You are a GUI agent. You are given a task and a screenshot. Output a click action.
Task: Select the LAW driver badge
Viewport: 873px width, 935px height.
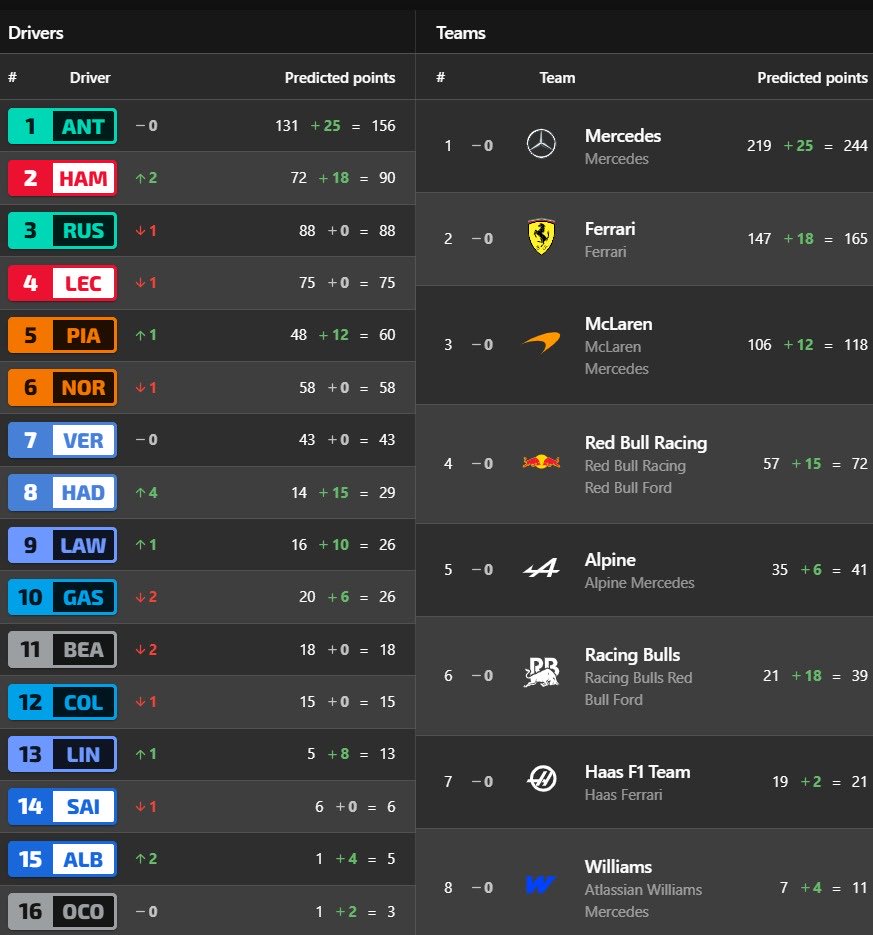pos(62,545)
